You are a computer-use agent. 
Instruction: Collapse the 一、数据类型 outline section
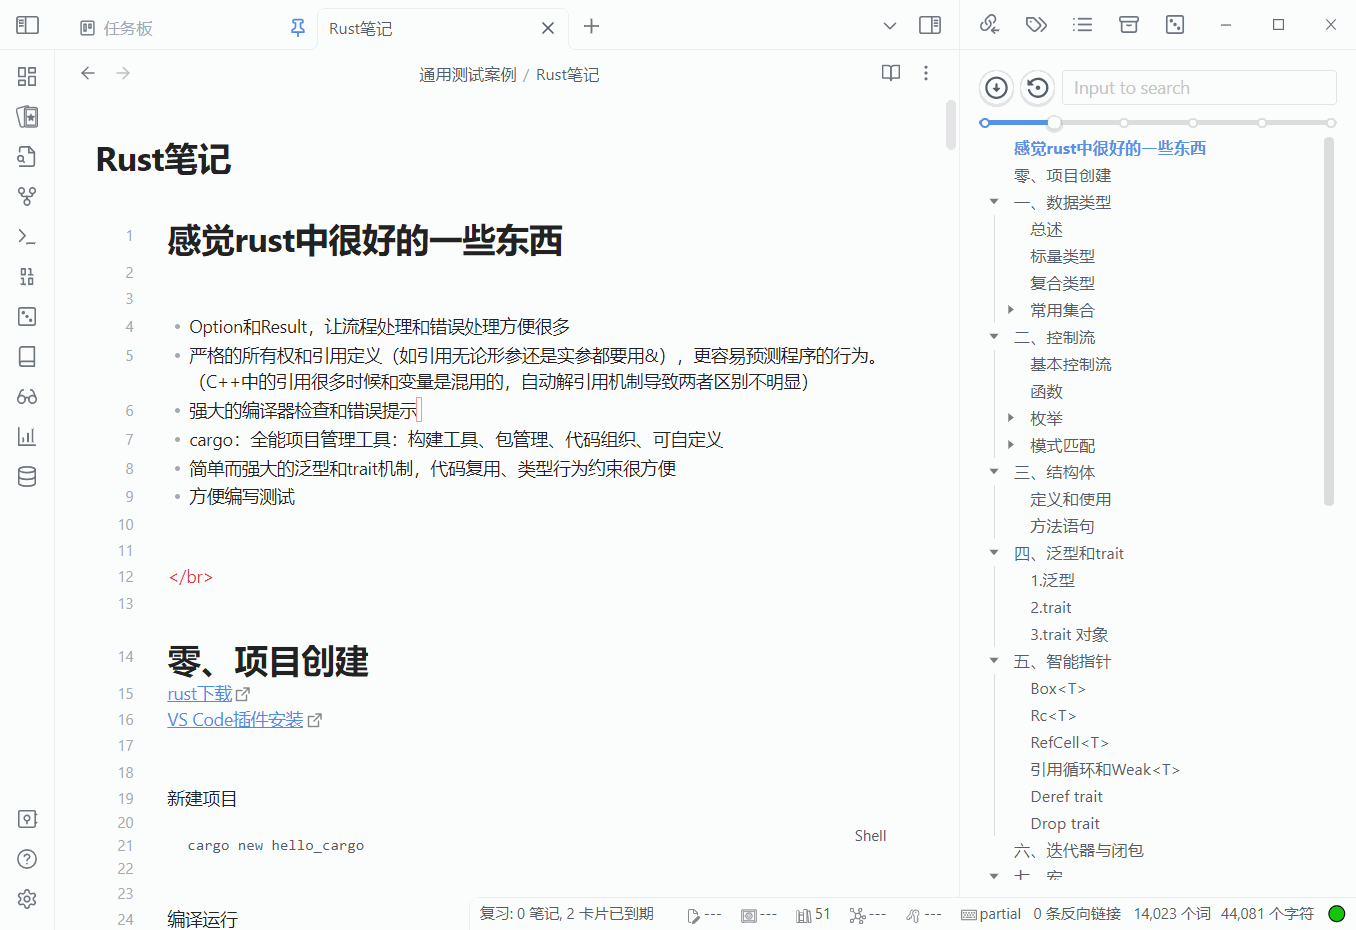click(x=994, y=202)
